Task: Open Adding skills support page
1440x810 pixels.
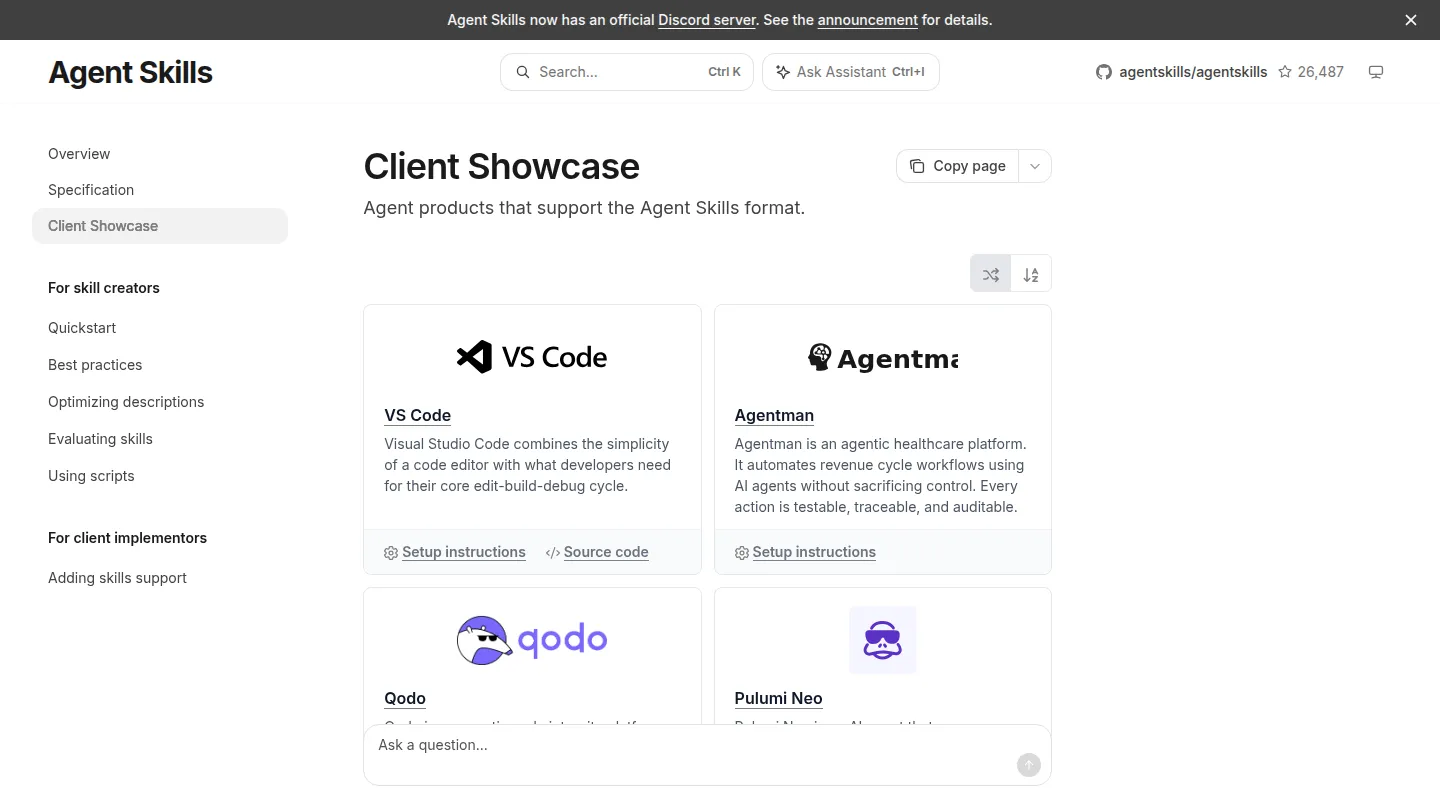Action: pos(117,578)
